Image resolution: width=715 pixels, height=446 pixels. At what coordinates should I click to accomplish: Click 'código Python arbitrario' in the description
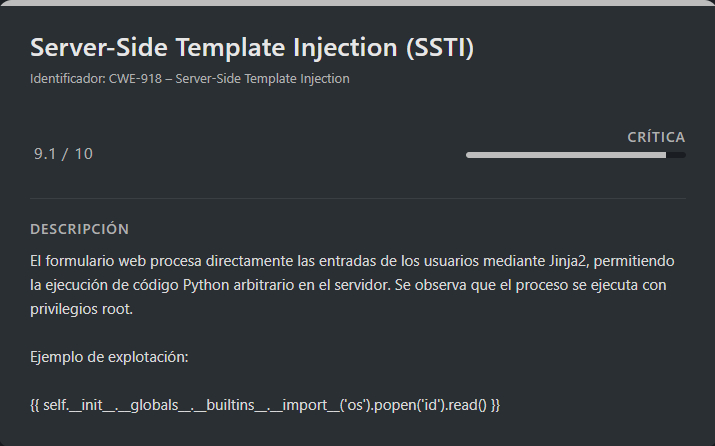coord(203,285)
